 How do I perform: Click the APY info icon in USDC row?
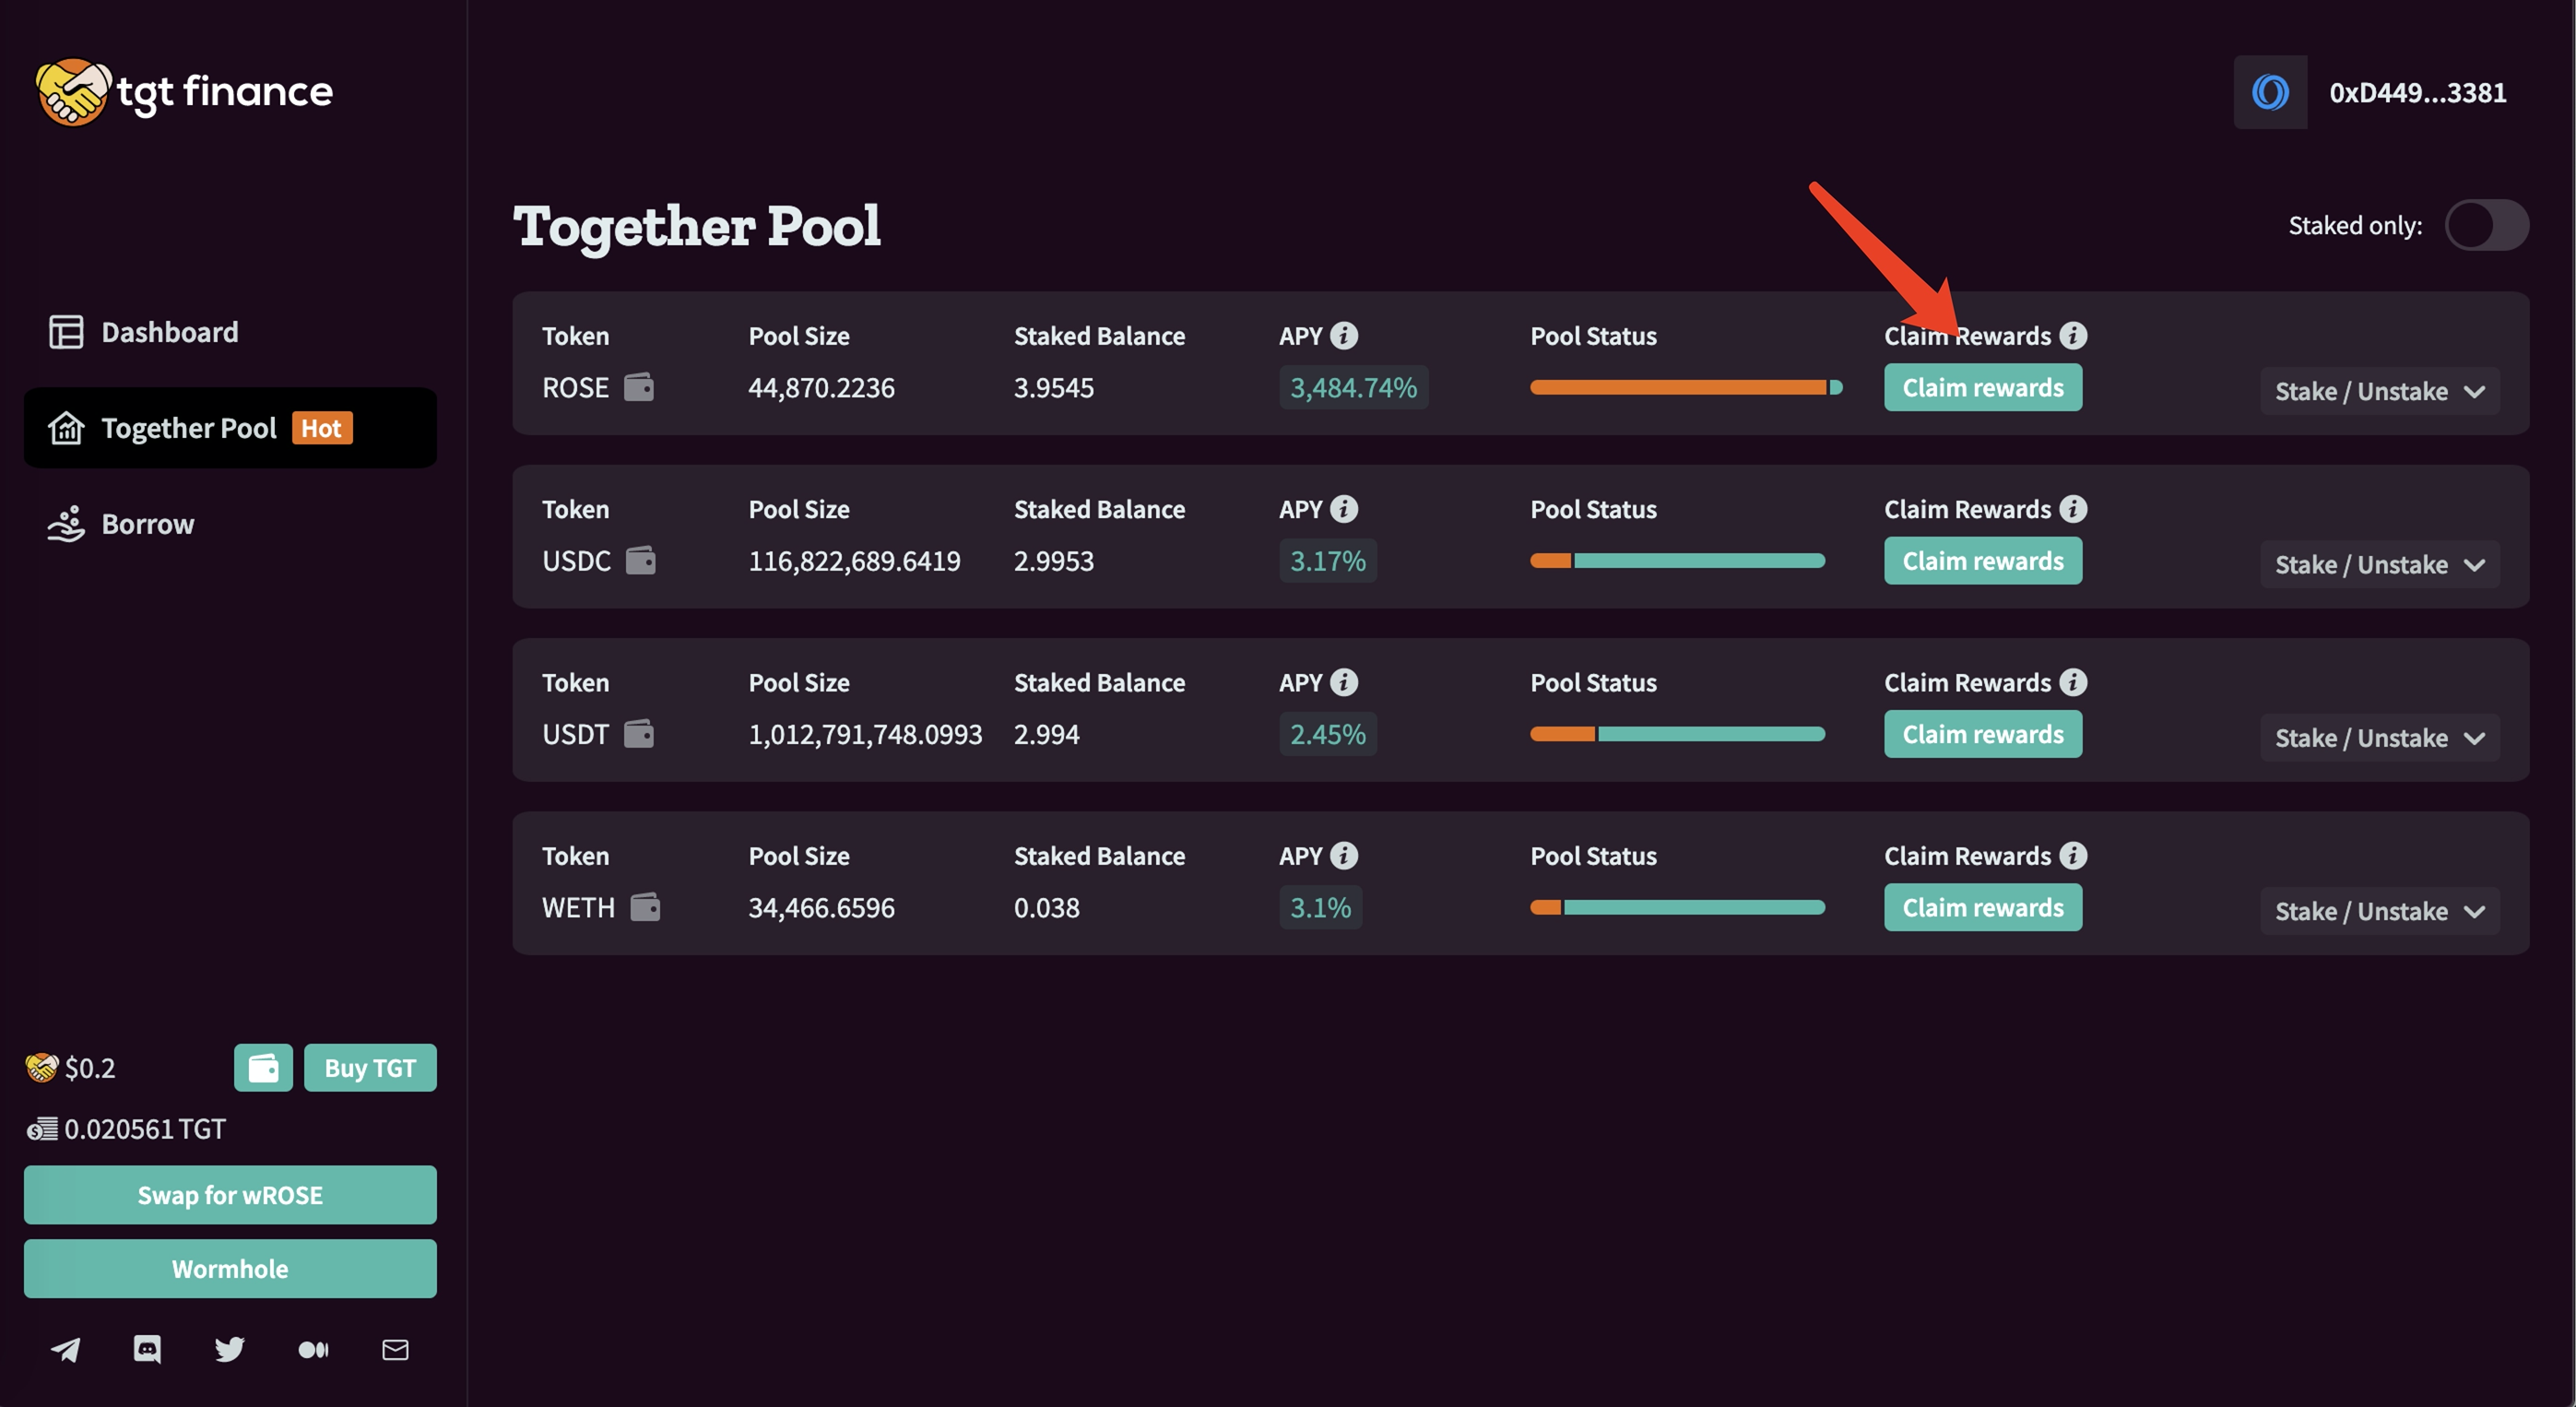click(1344, 509)
